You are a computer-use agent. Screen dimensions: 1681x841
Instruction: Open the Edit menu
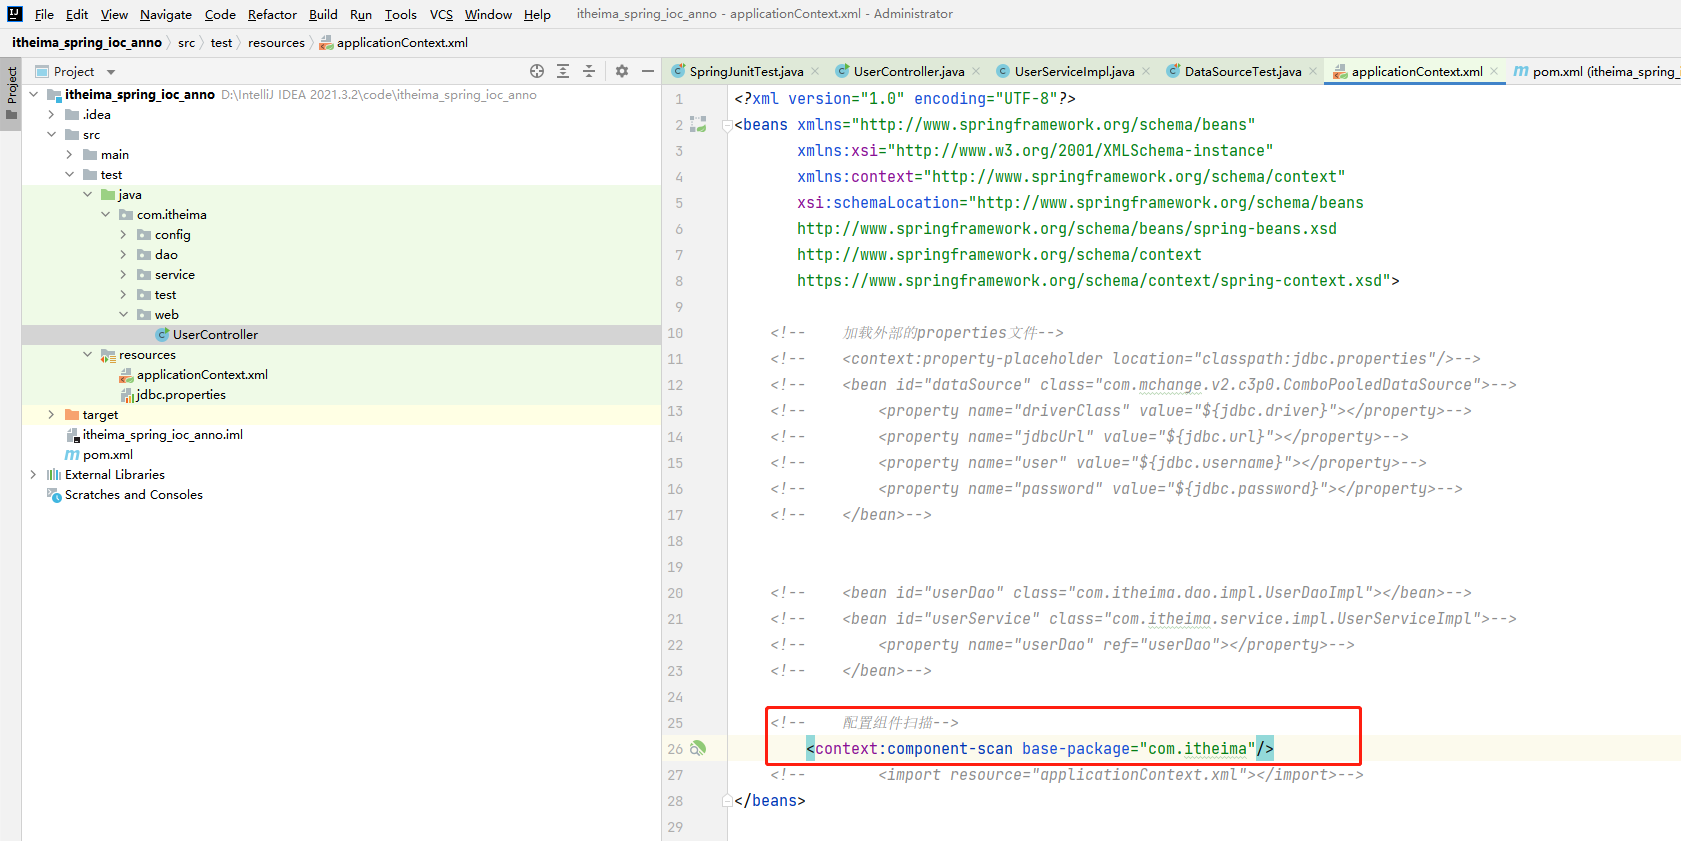click(77, 14)
